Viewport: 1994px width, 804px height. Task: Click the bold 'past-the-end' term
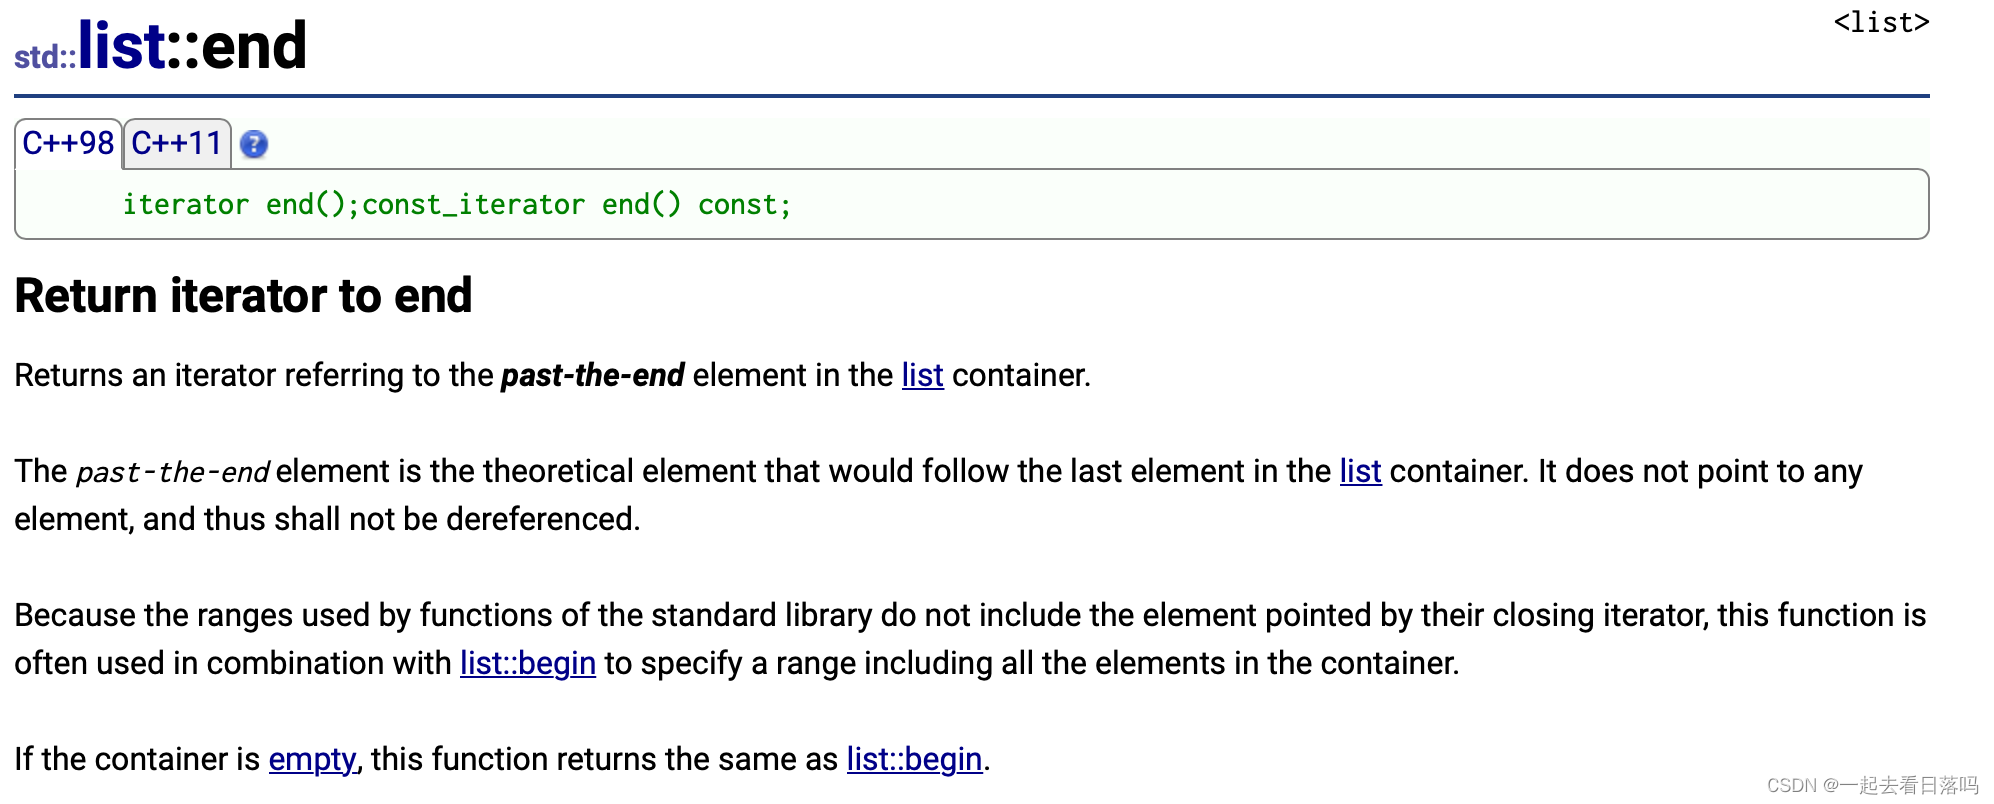tap(592, 375)
